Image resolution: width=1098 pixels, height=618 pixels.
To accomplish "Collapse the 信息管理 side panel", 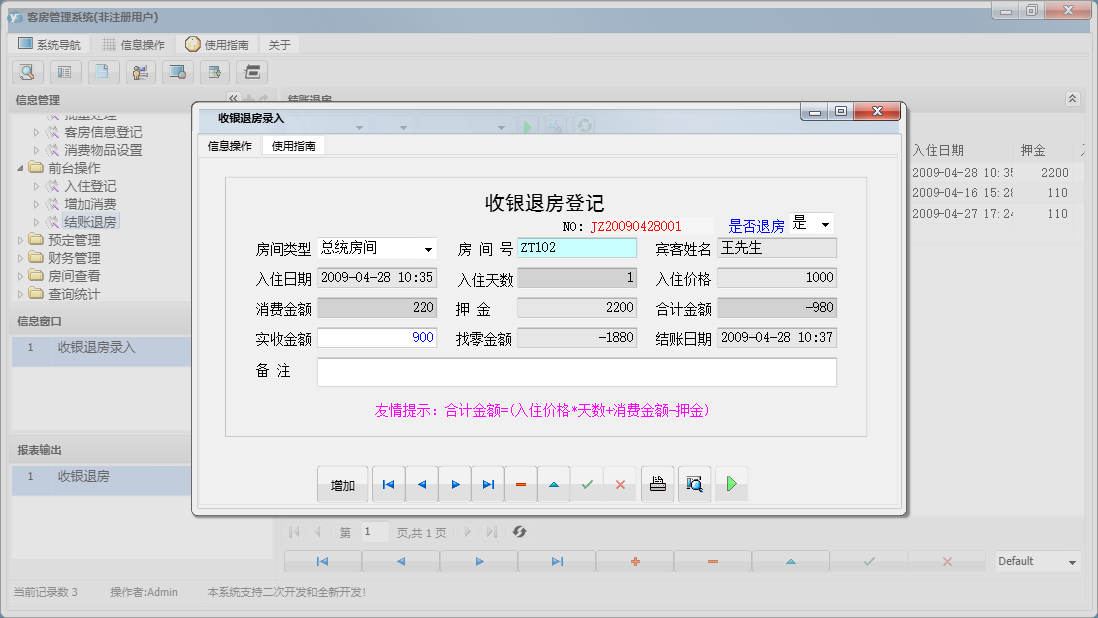I will tap(233, 99).
